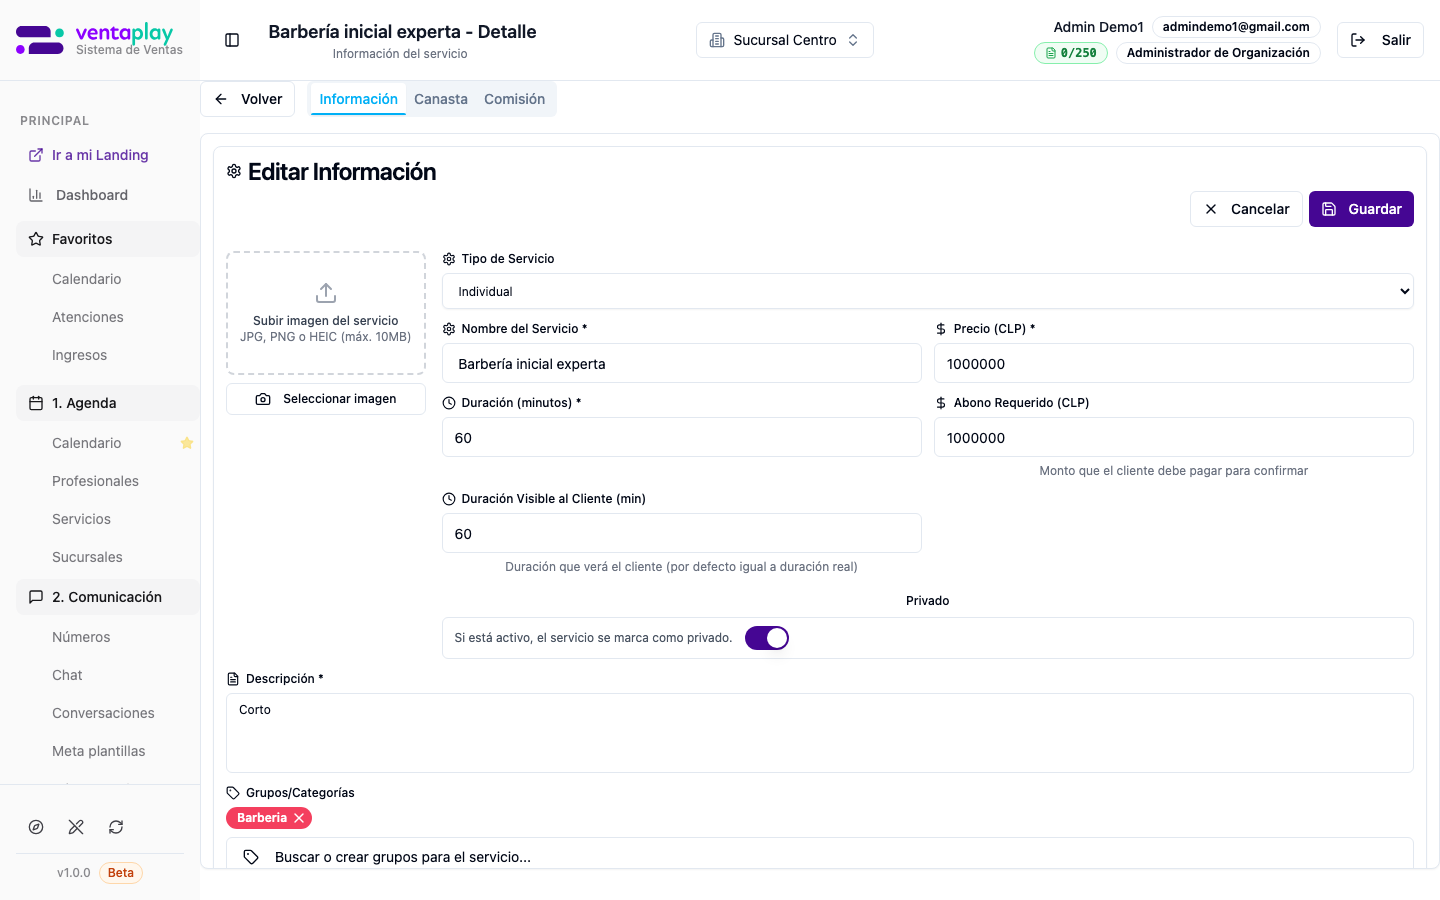The image size is (1440, 900).
Task: Click the Administrador de Organización role badge
Action: coord(1218,53)
